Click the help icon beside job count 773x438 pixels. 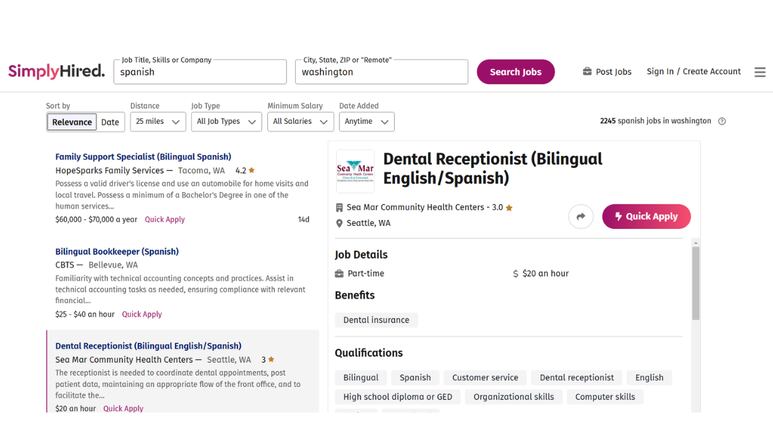(x=722, y=121)
